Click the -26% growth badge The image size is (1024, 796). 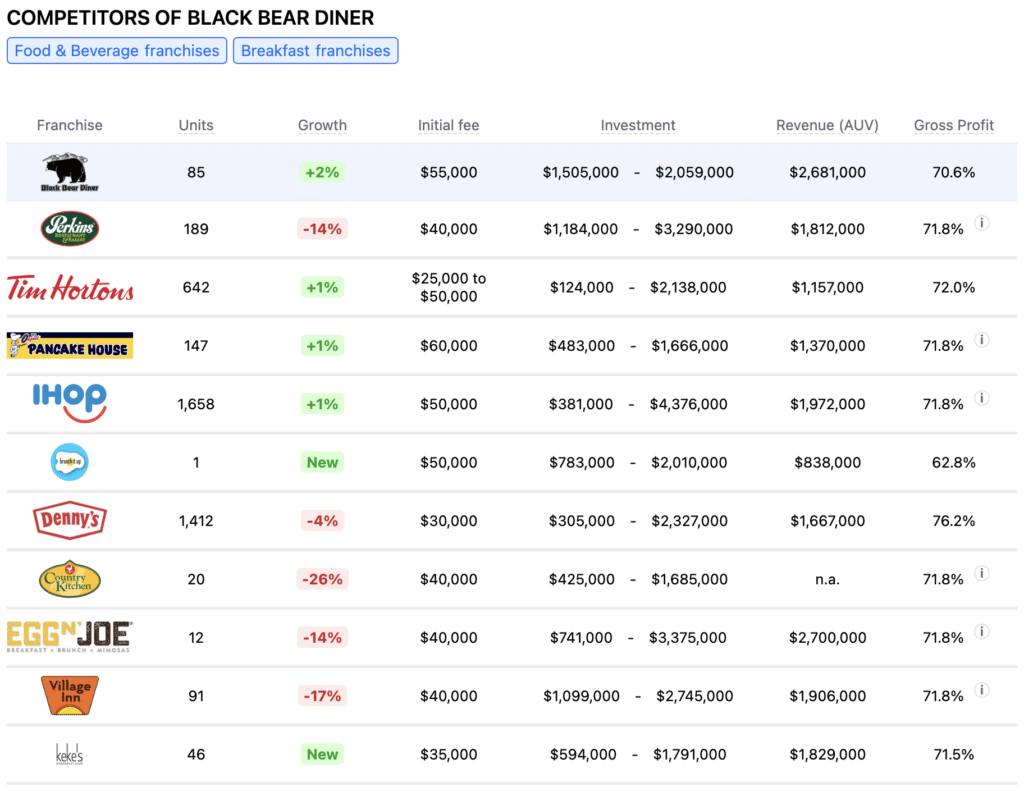(x=322, y=579)
